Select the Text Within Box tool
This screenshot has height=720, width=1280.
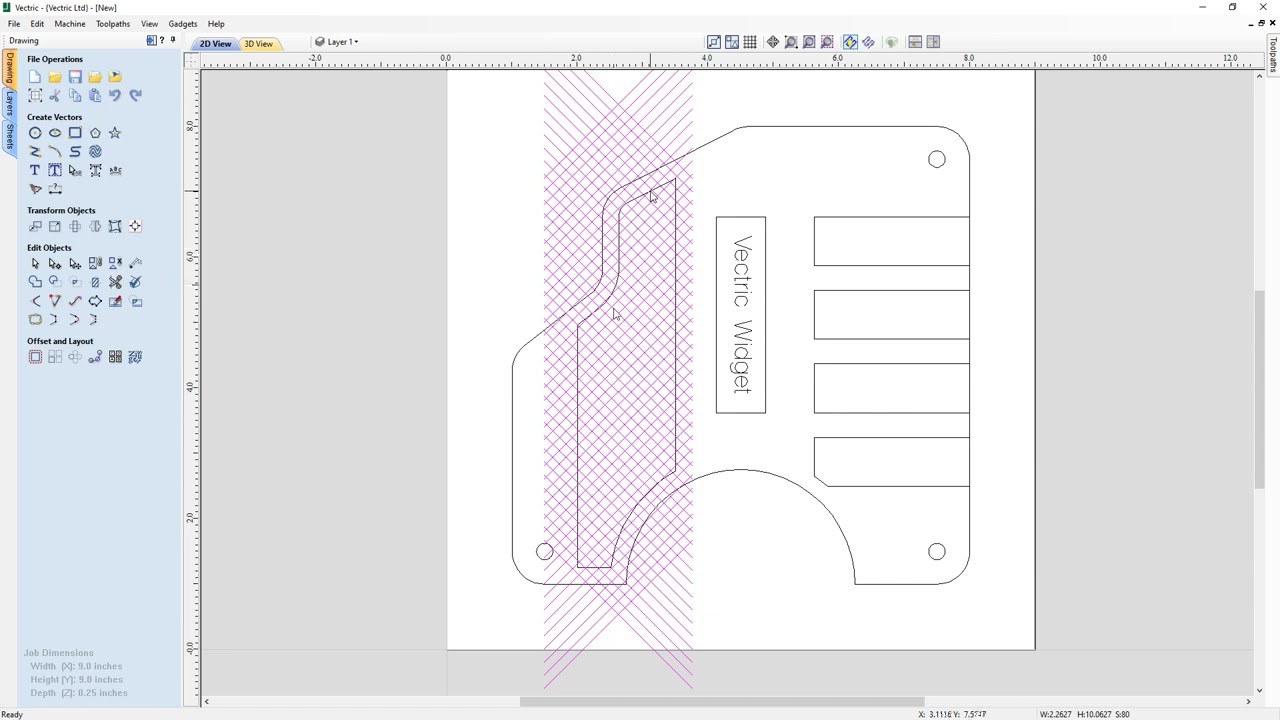point(55,171)
